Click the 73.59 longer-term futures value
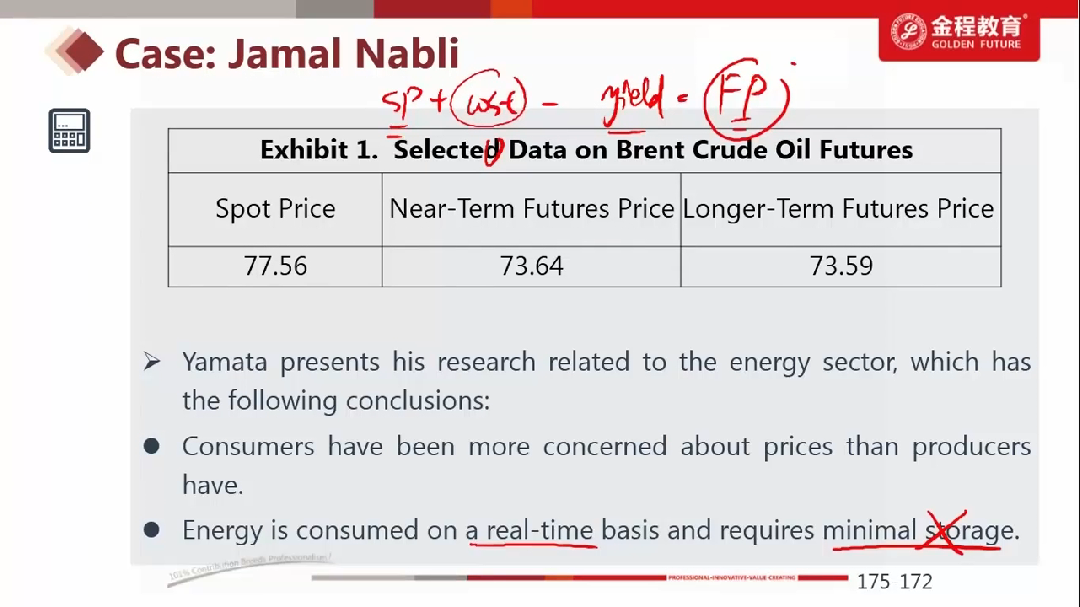This screenshot has height=607, width=1080. (x=840, y=266)
